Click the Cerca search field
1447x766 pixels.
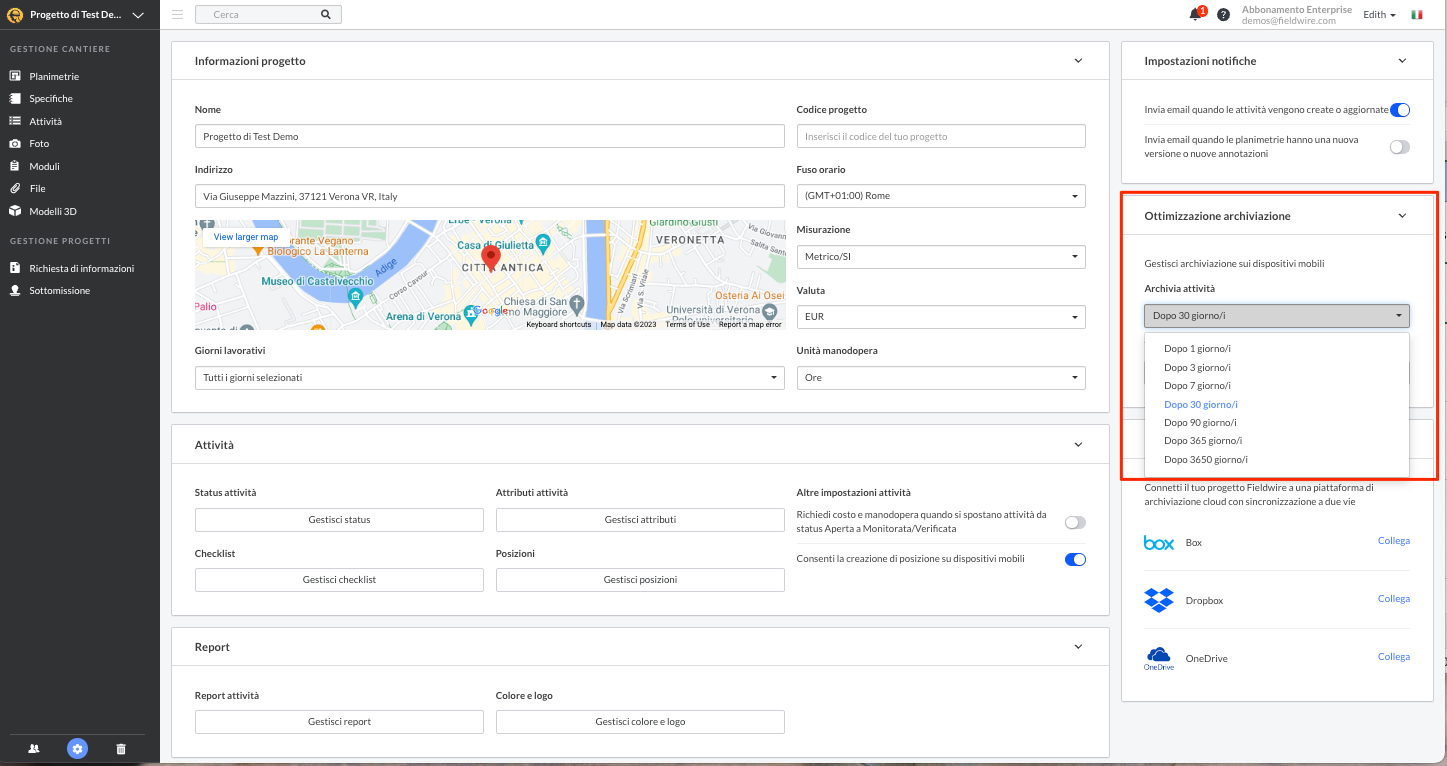pos(268,15)
